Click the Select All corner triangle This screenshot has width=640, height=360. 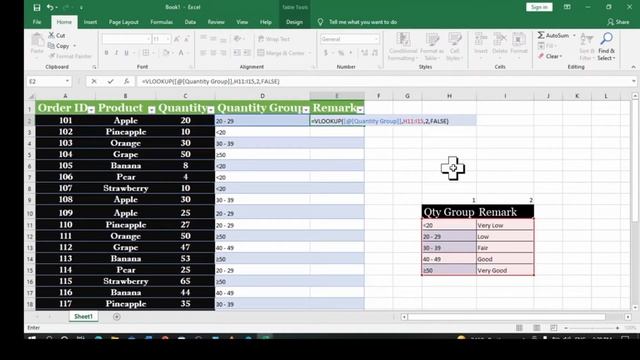coord(31,96)
